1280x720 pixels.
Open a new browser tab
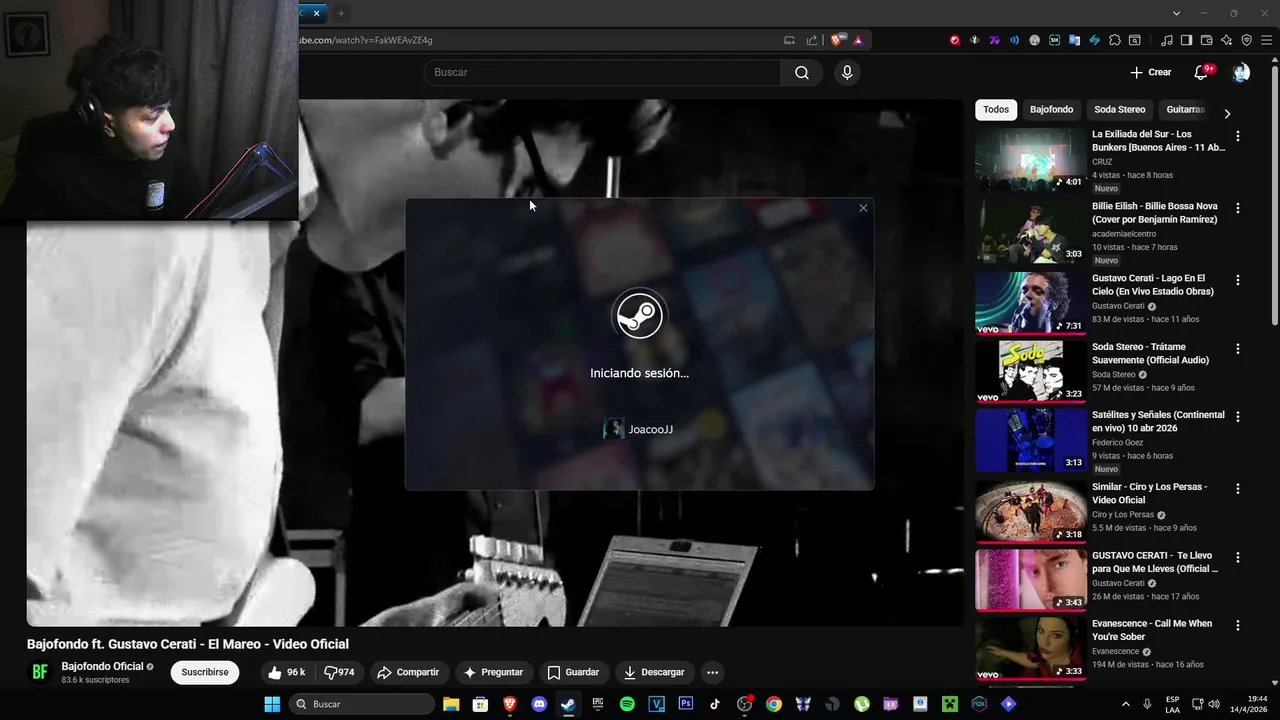coord(341,13)
